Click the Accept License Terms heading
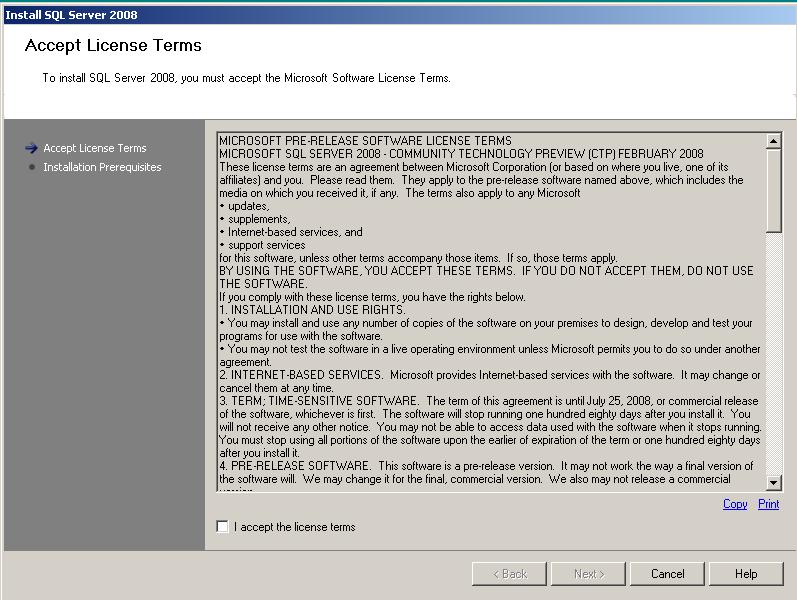This screenshot has width=797, height=600. 113,45
